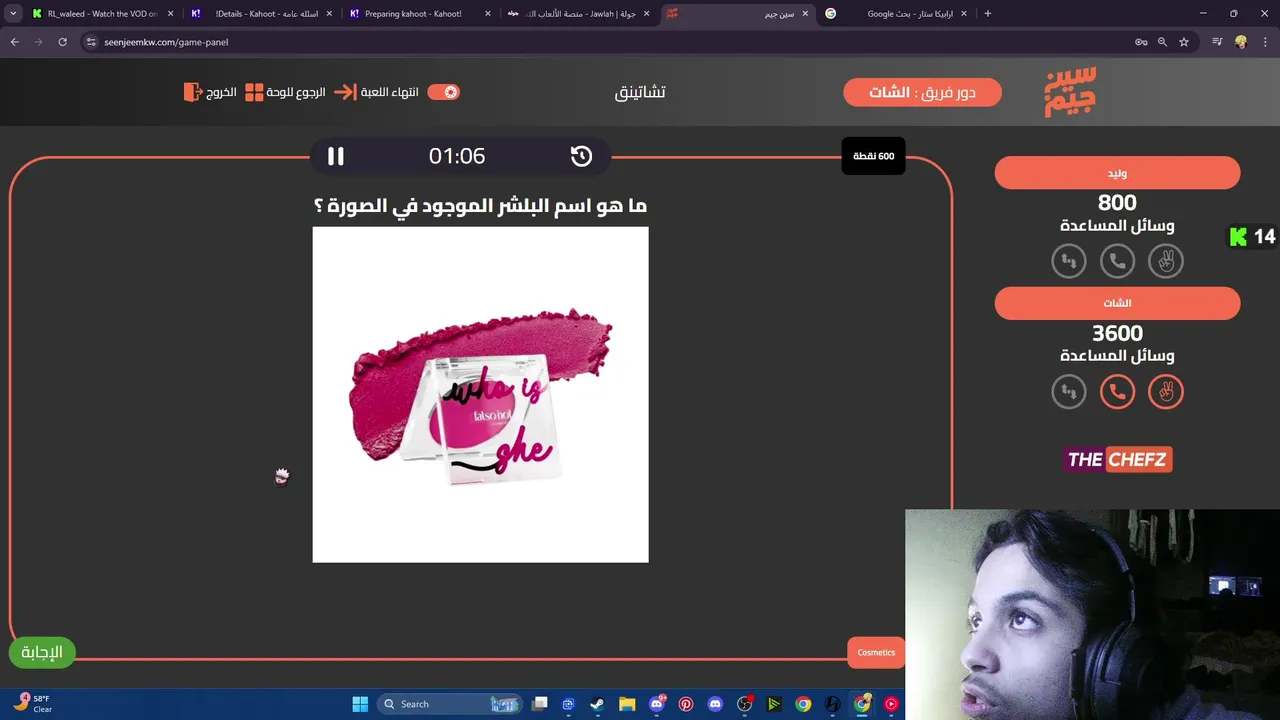The image size is (1280, 720).
Task: Use two-answers hand helper for وليد
Action: click(1165, 261)
